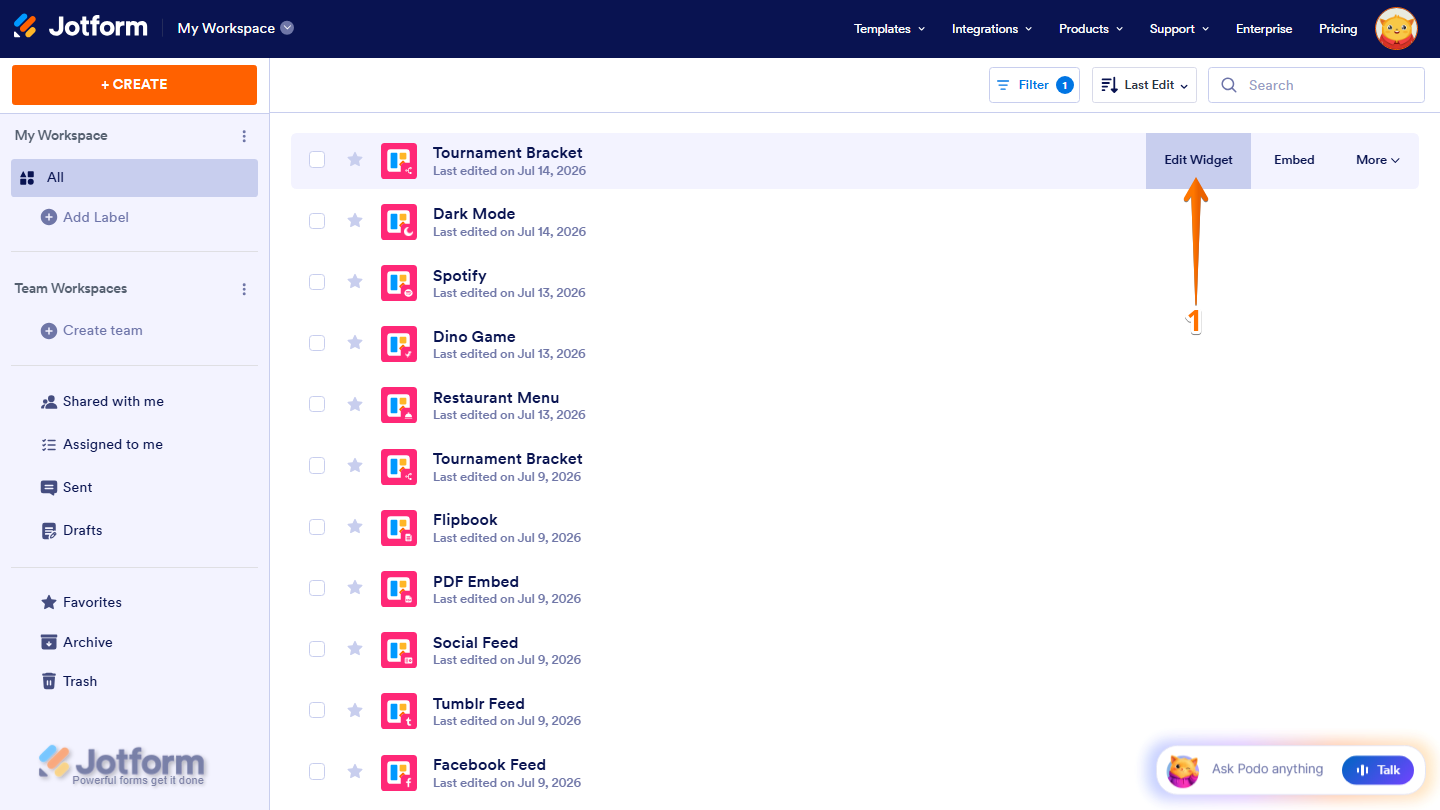Click the Jotform logo in header

point(80,27)
